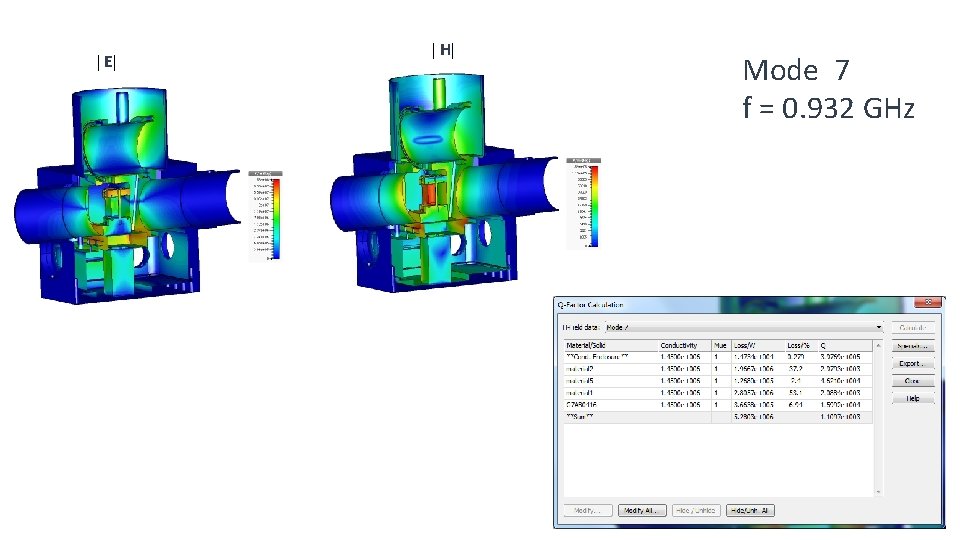Click the Close button in Q-Factor dialog
The image size is (960, 540).
pos(912,381)
